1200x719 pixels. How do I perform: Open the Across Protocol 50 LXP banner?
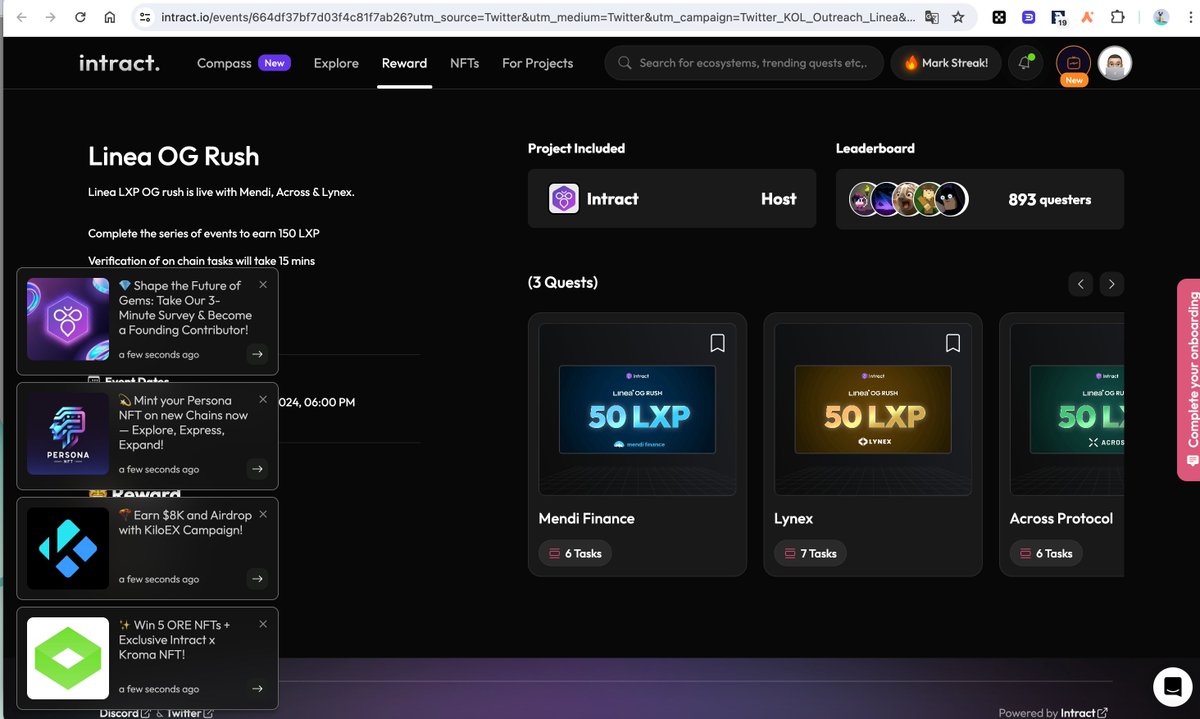[x=1077, y=409]
